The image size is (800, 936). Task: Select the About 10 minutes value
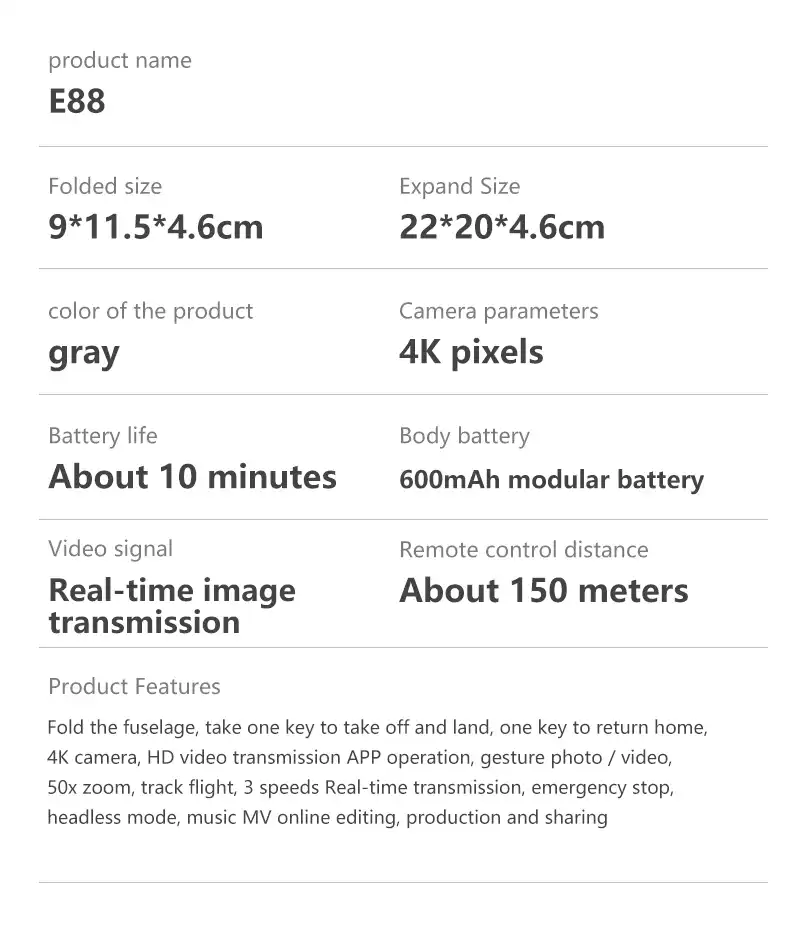(193, 477)
